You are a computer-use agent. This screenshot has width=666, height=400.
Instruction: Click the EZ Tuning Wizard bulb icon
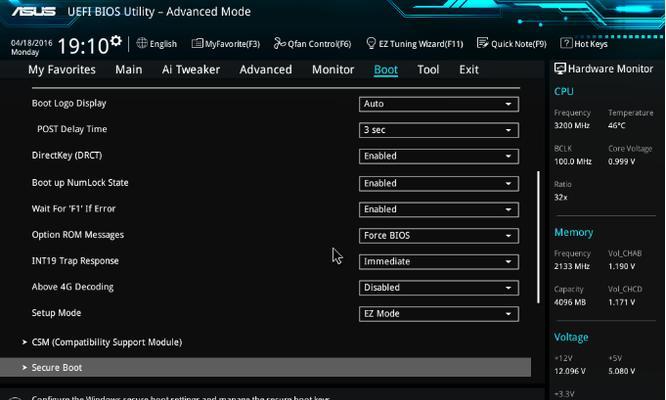[x=371, y=43]
